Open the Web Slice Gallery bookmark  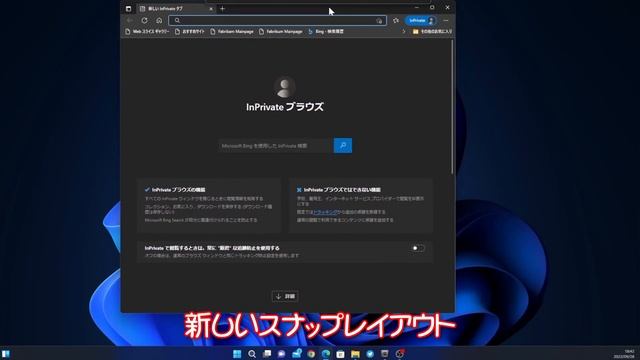[x=147, y=31]
